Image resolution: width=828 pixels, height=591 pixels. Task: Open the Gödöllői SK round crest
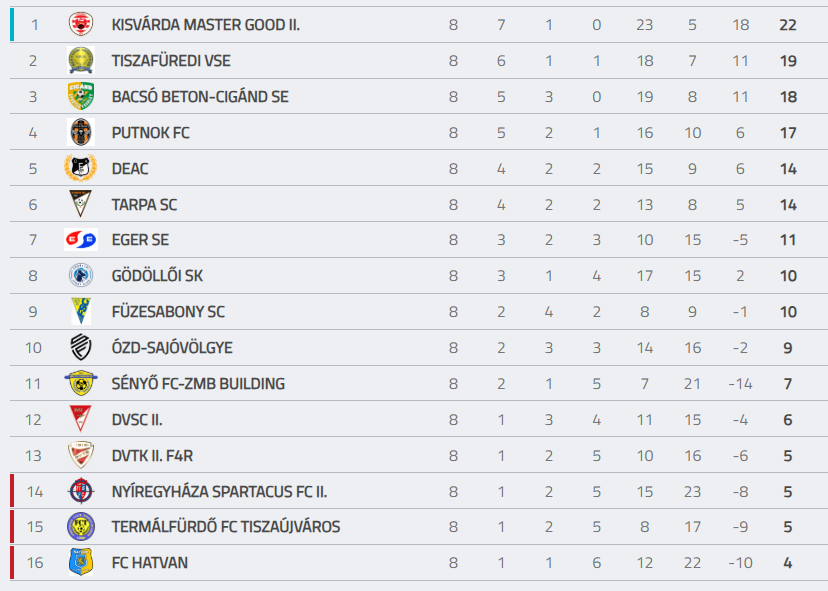pyautogui.click(x=81, y=276)
